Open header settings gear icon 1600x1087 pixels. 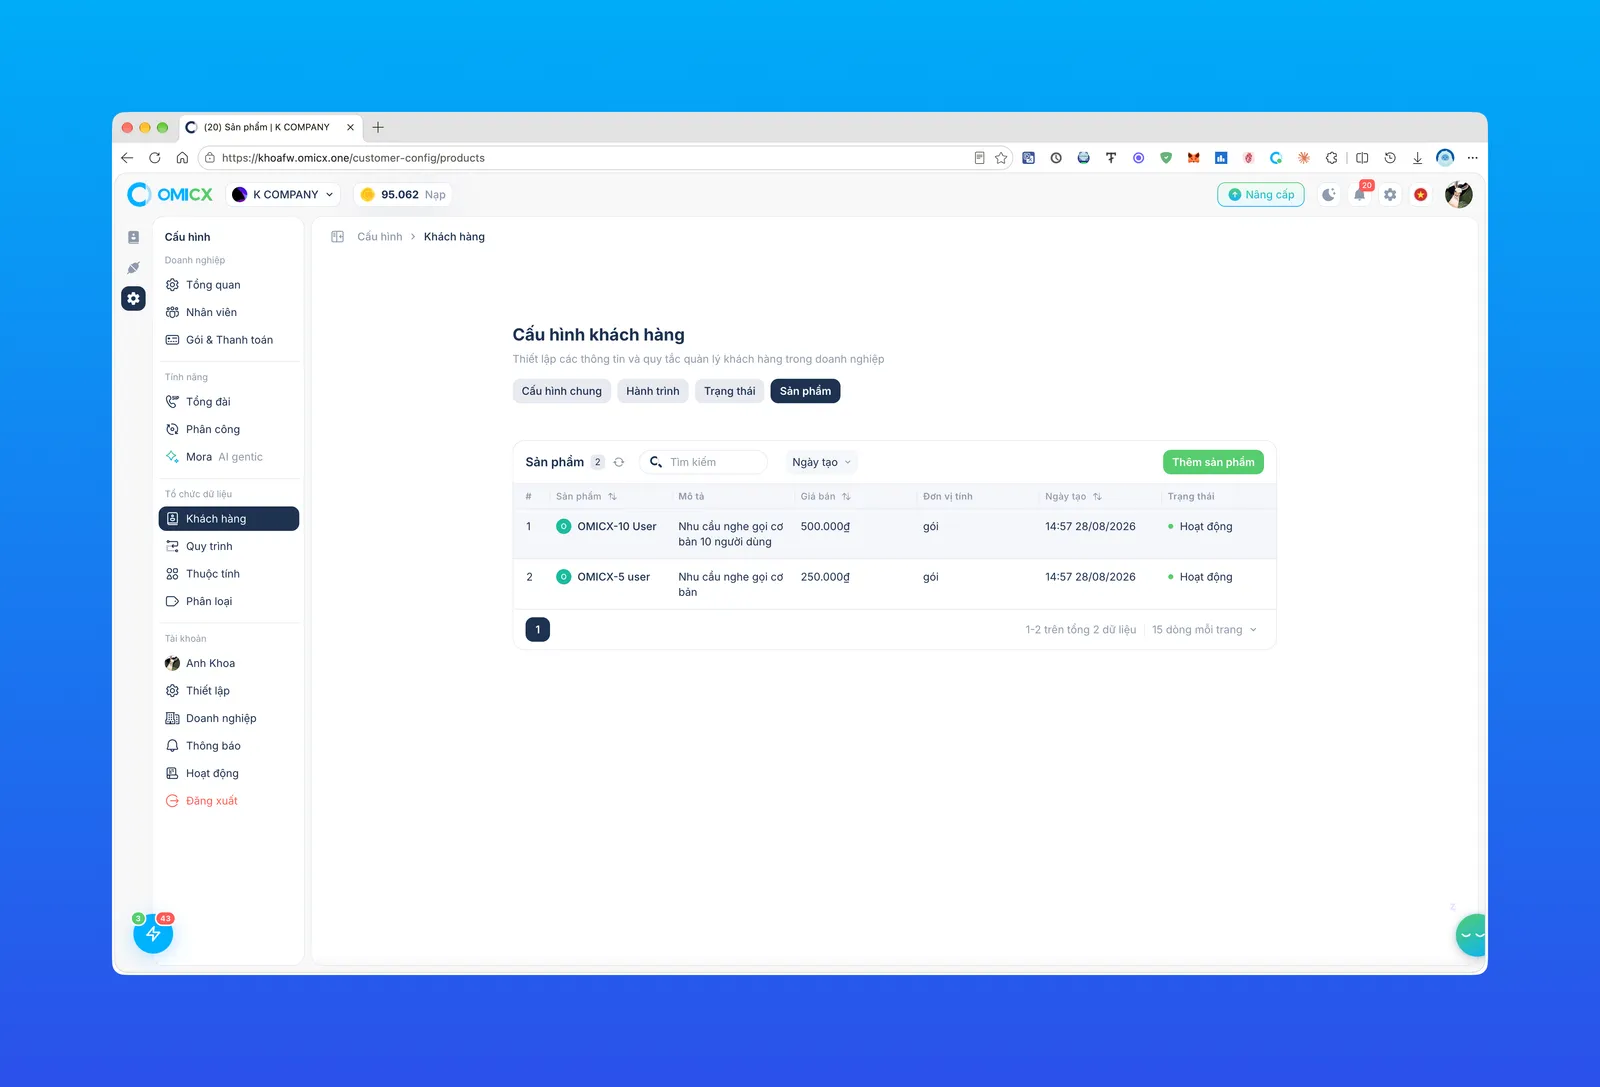(1390, 195)
